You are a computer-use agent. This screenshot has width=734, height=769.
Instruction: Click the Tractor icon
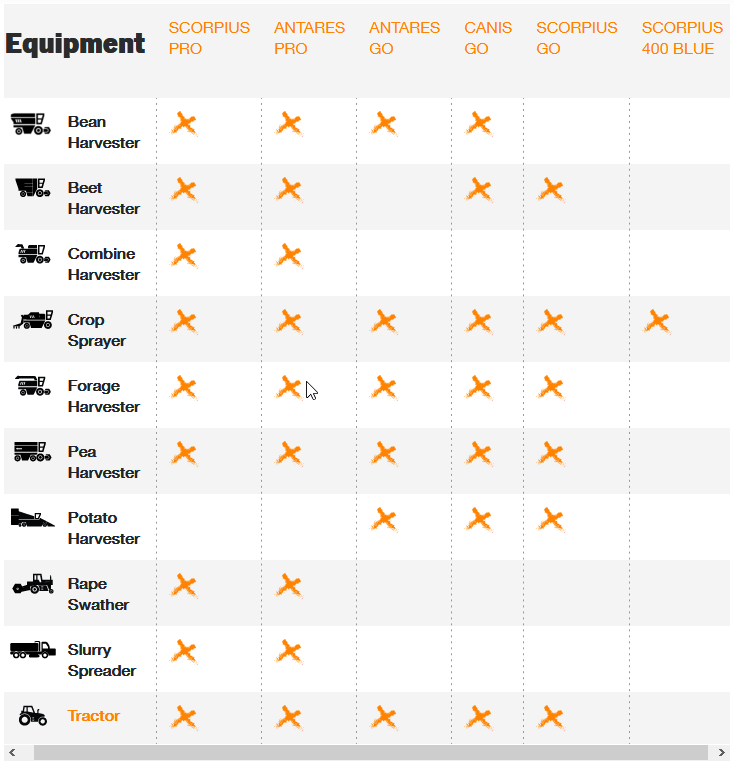pos(33,716)
